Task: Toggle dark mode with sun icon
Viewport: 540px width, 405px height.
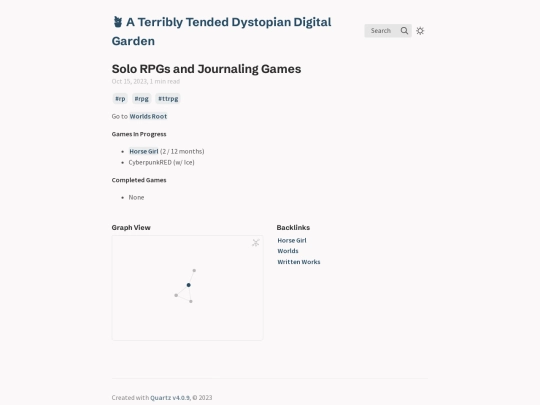Action: click(x=420, y=31)
